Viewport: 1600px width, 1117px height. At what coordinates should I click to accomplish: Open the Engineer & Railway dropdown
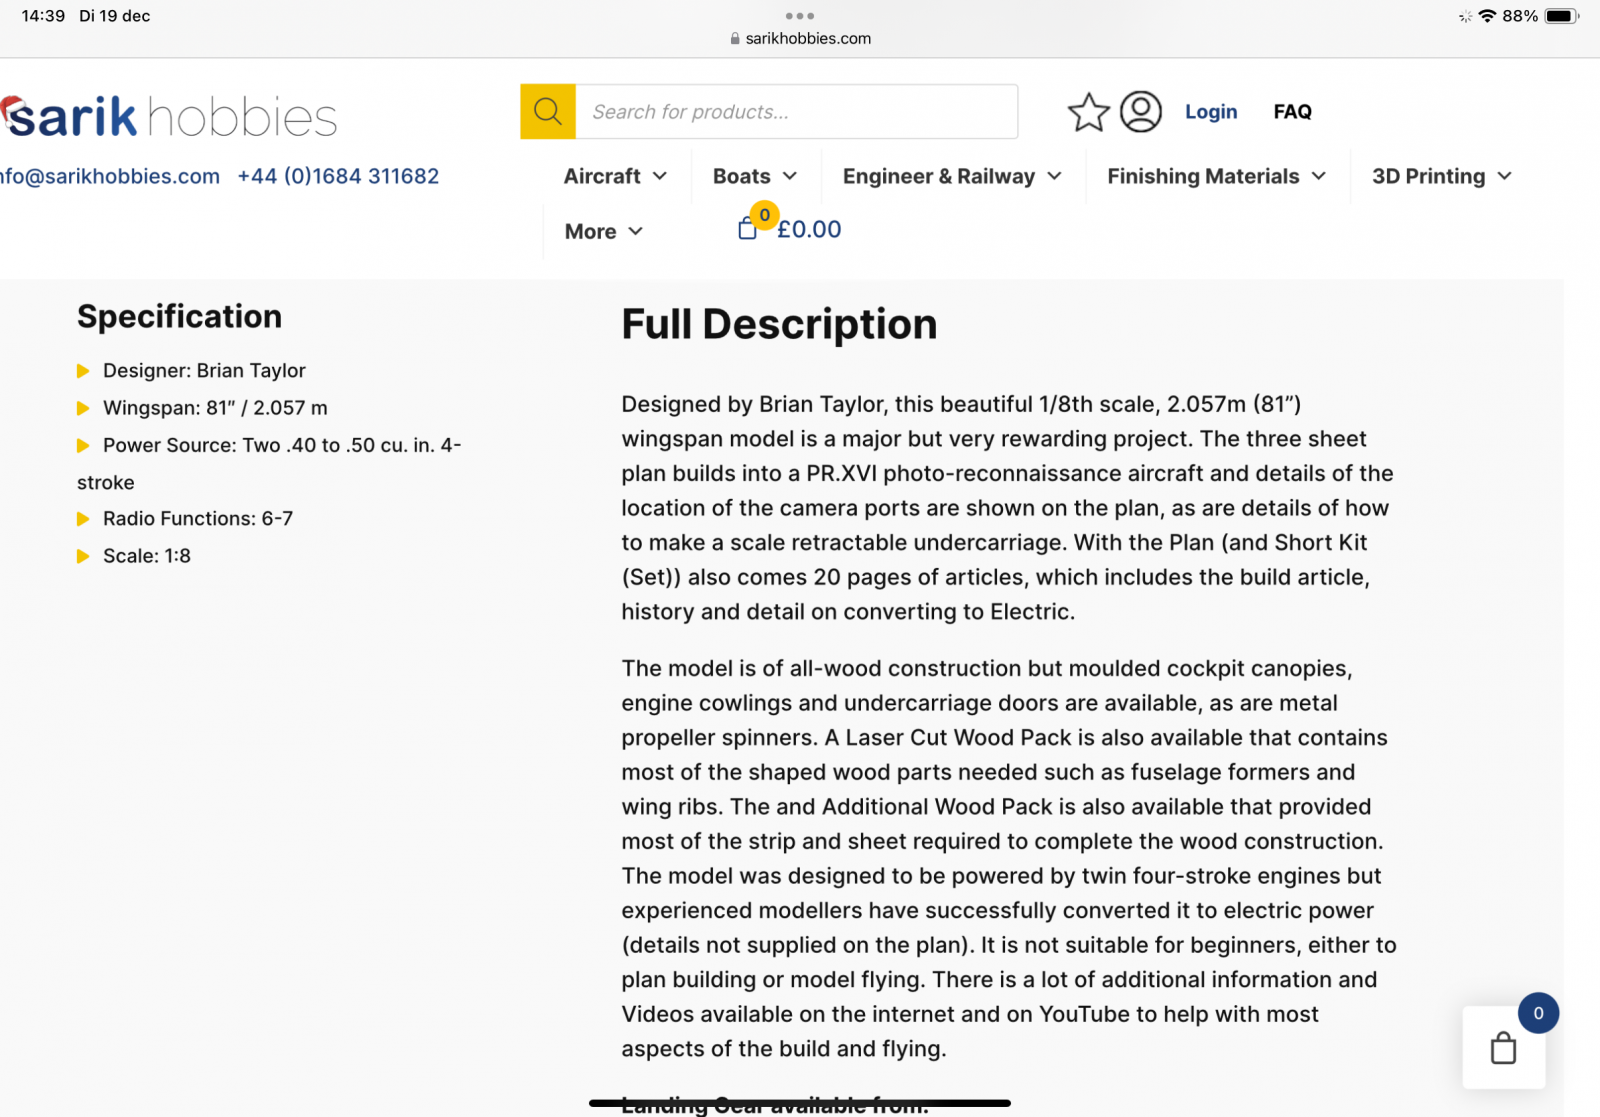(x=952, y=176)
